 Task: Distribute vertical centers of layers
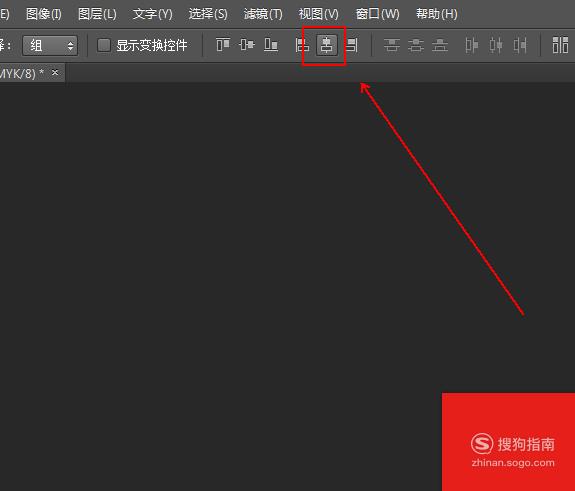(x=416, y=45)
